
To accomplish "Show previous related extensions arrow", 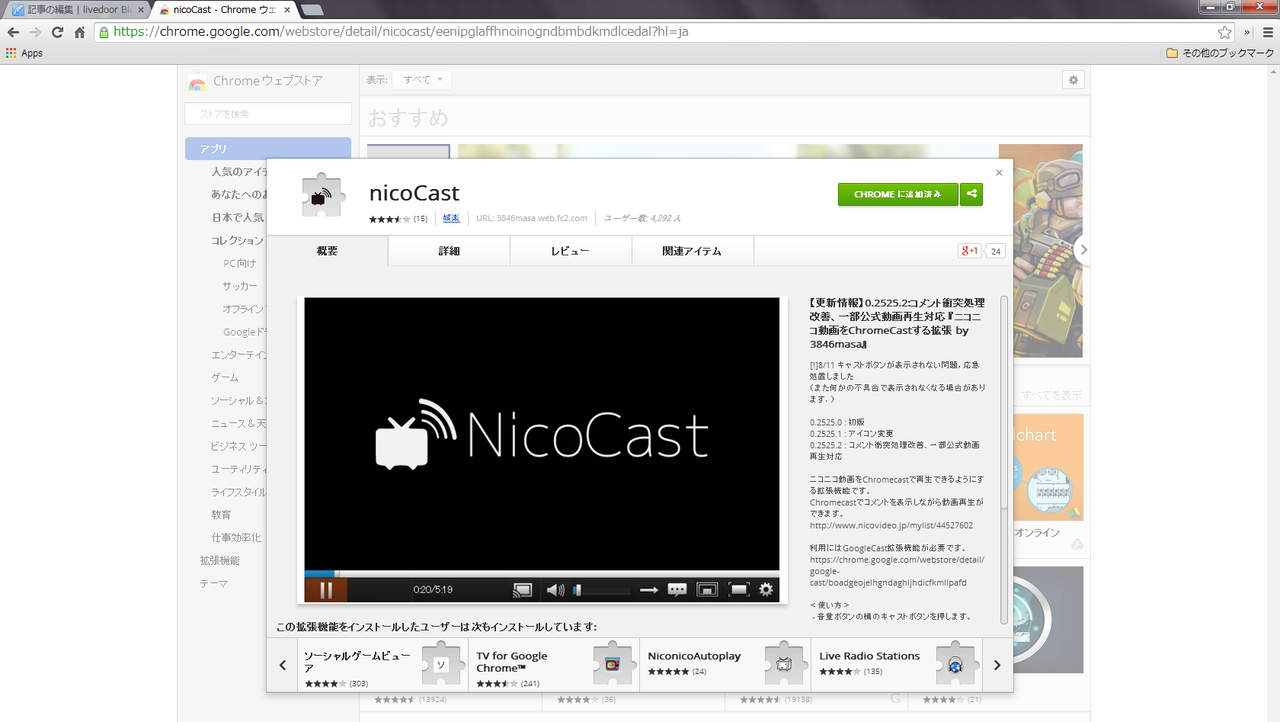I will tap(283, 664).
